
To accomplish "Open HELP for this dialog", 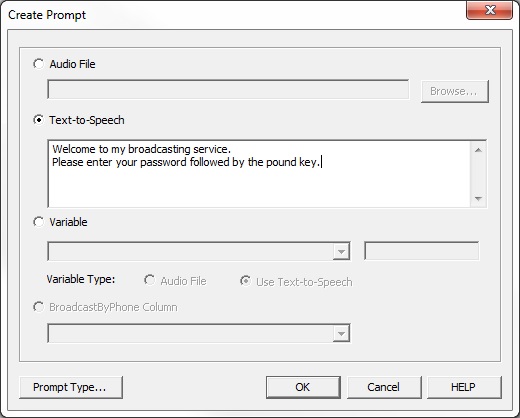I will click(x=464, y=387).
